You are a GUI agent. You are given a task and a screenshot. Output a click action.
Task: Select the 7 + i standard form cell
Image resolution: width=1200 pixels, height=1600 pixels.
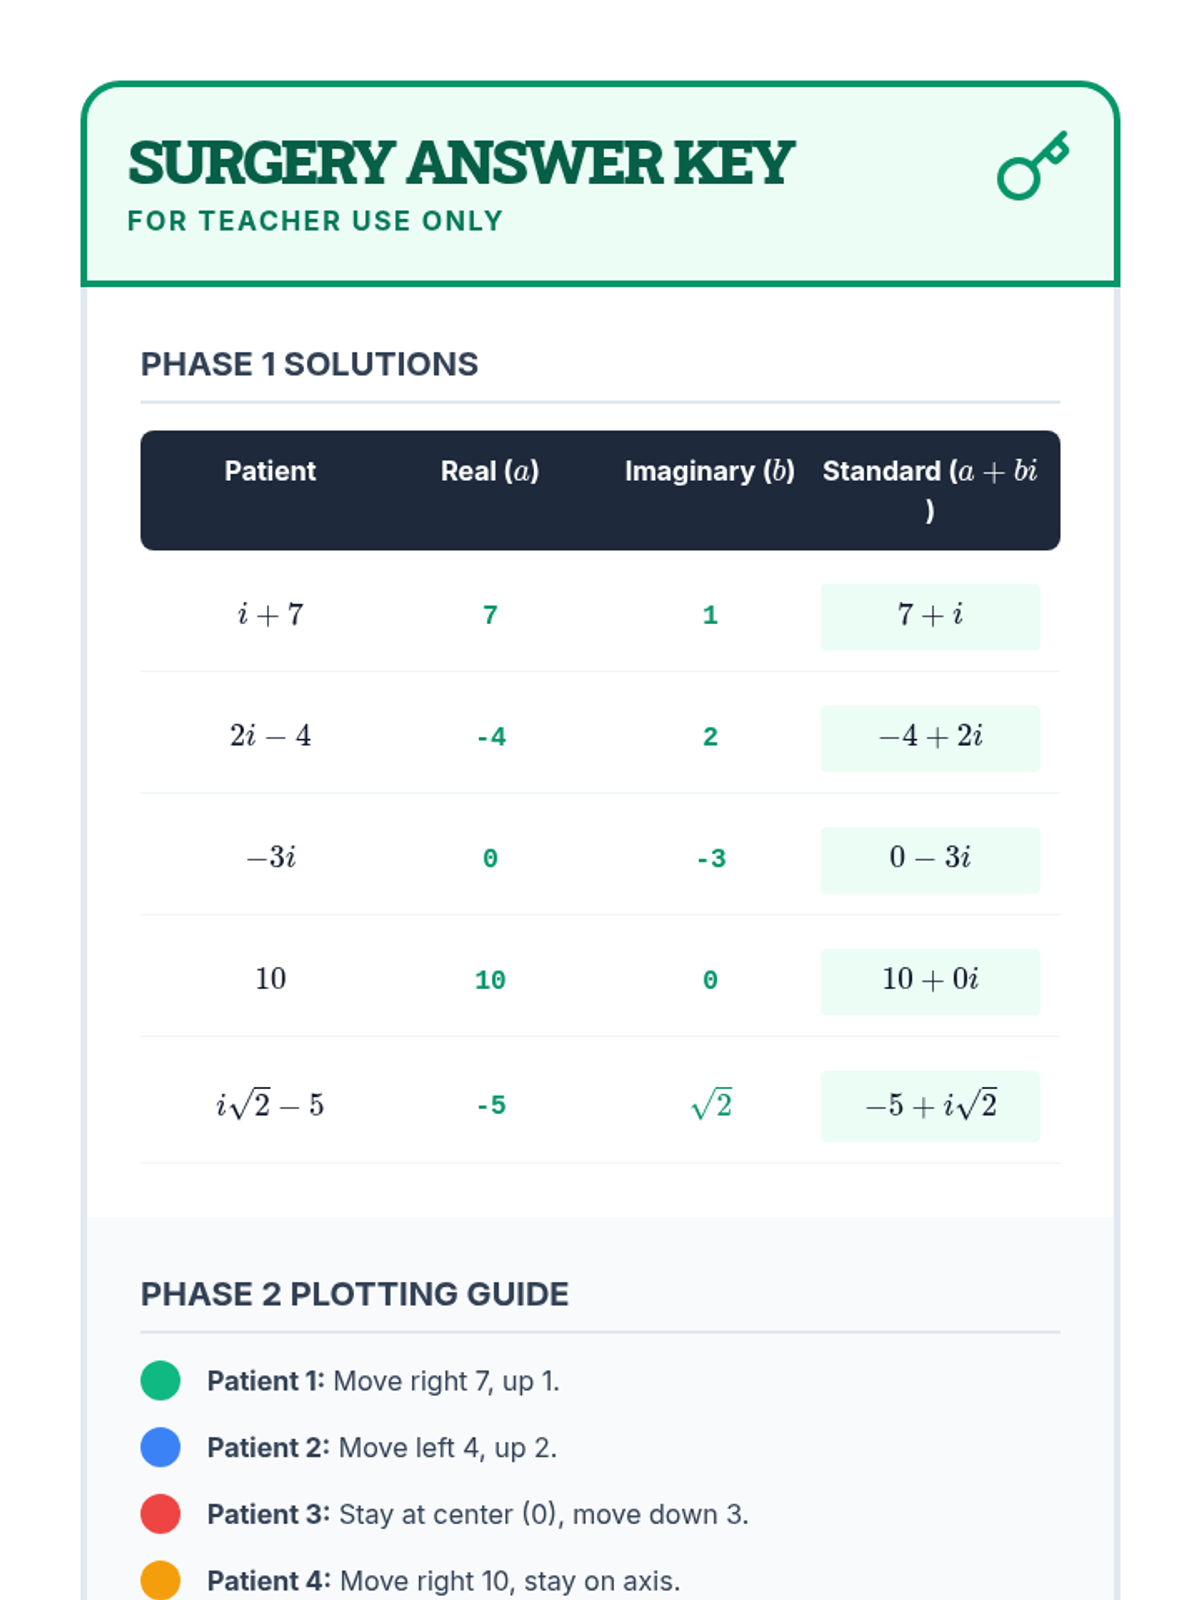(x=929, y=616)
